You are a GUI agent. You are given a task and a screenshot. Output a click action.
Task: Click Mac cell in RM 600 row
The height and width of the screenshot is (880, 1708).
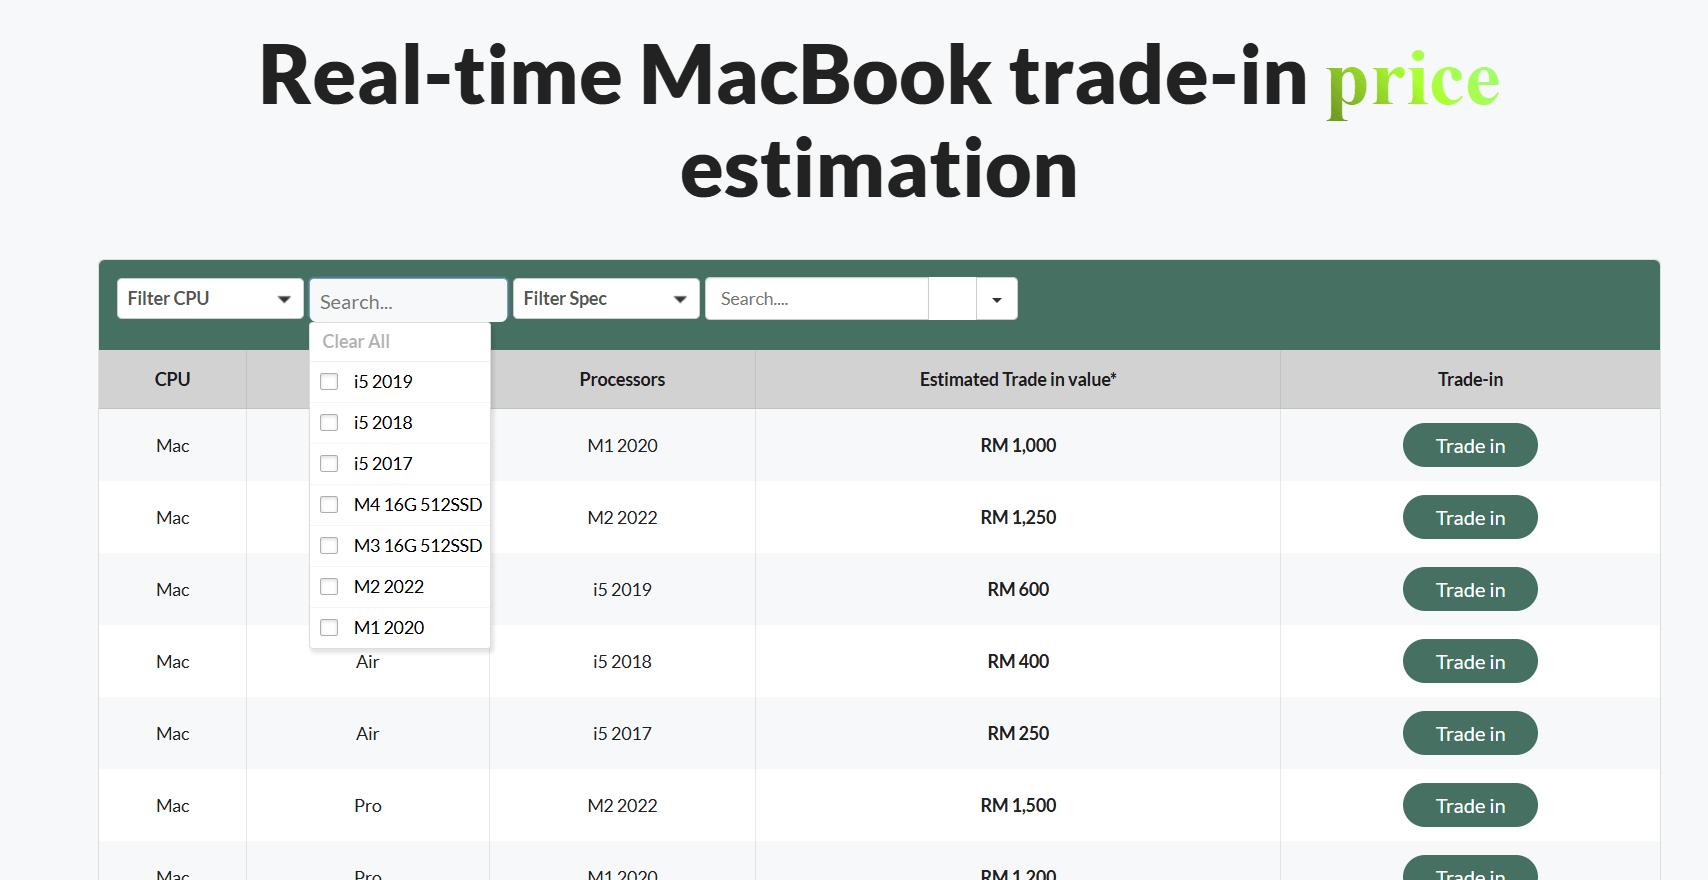click(172, 590)
